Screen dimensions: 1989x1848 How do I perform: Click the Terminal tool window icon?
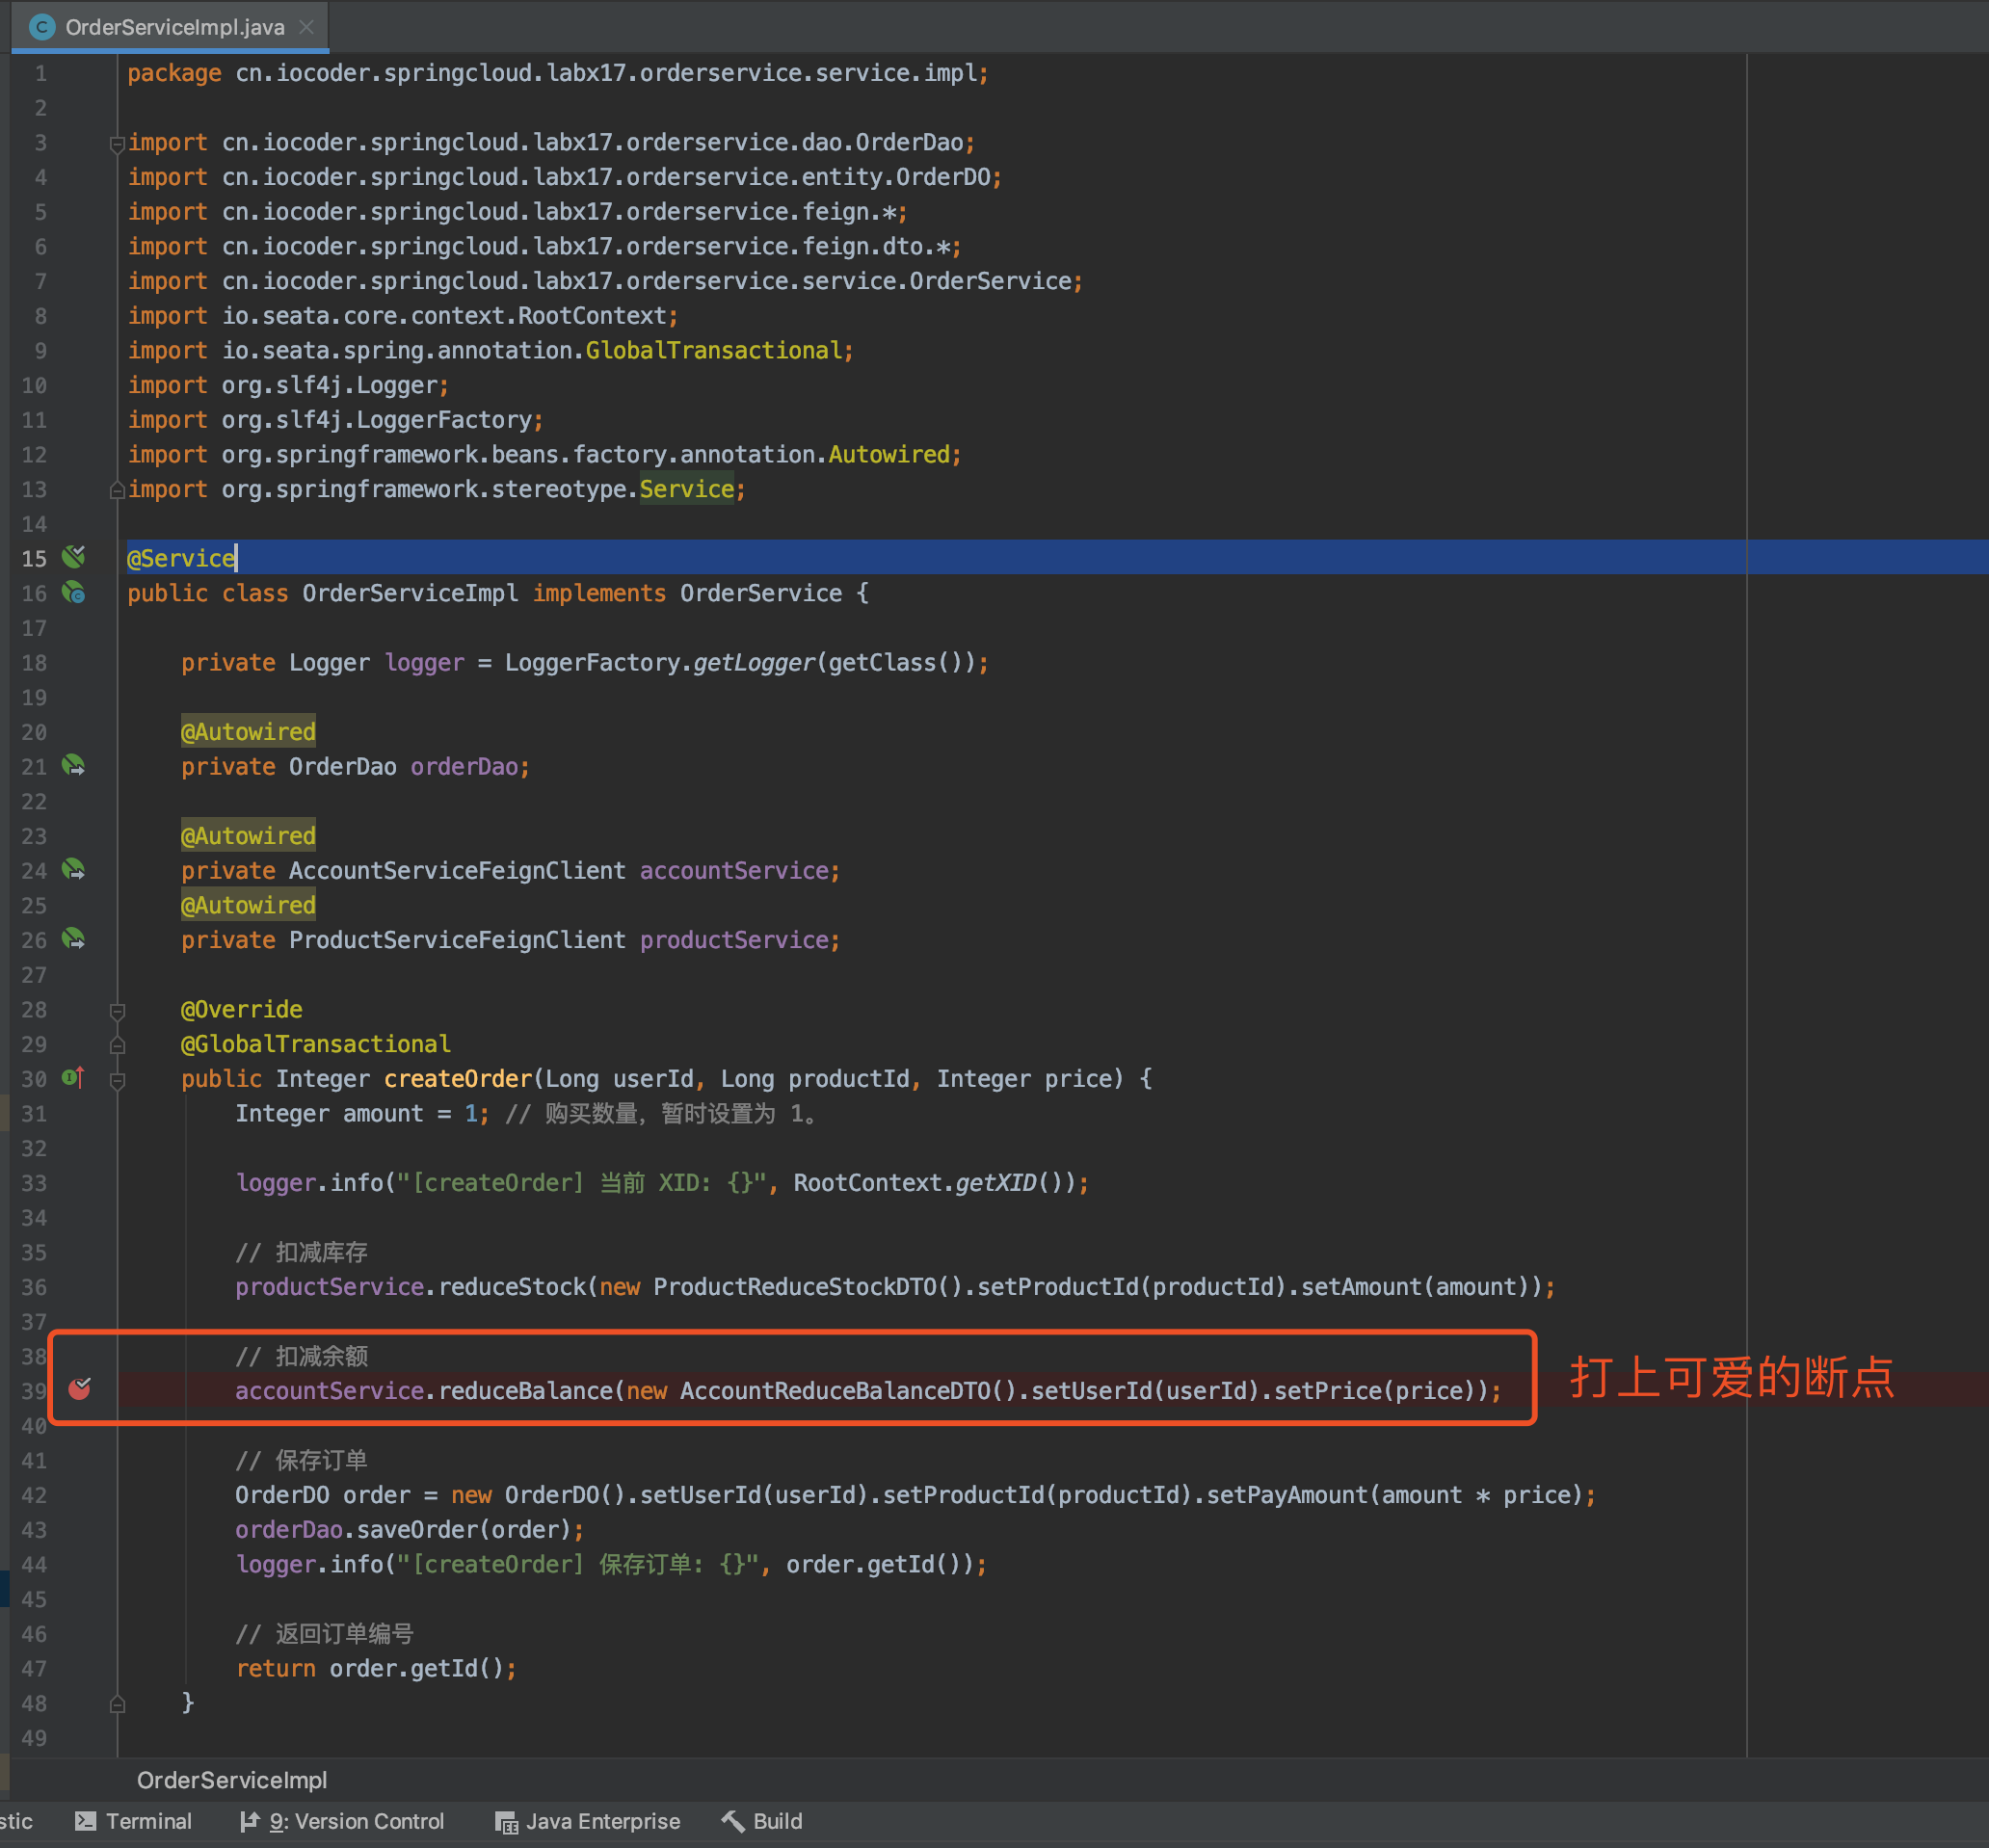point(86,1822)
